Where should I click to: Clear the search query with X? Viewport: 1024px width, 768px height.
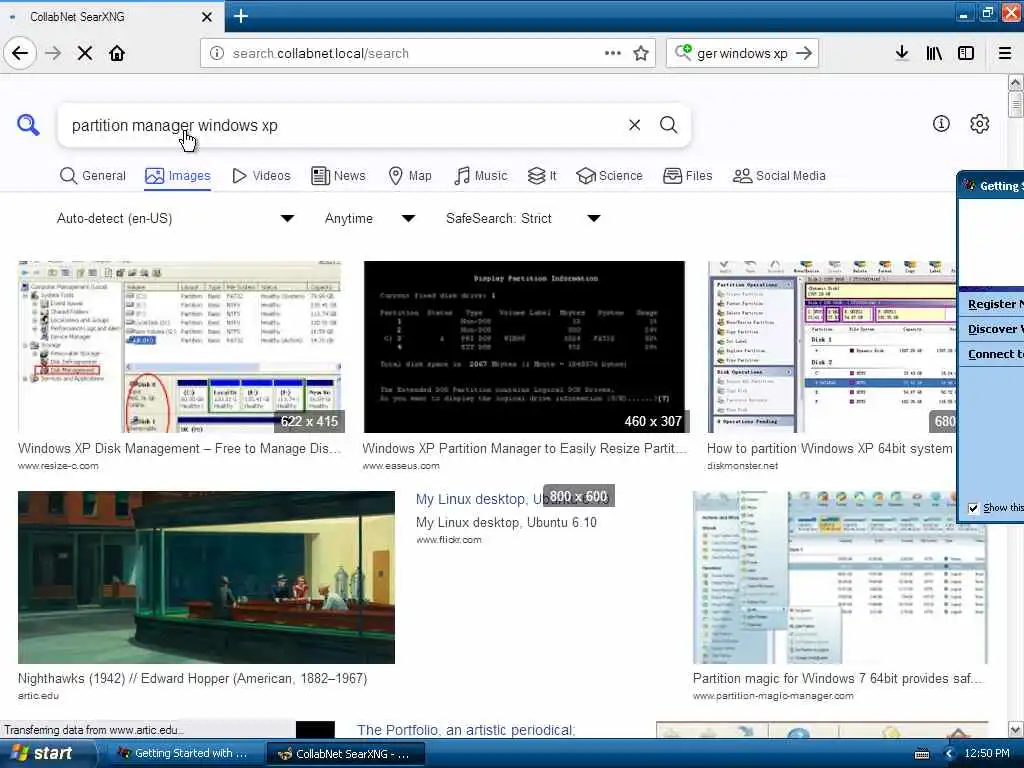point(634,125)
